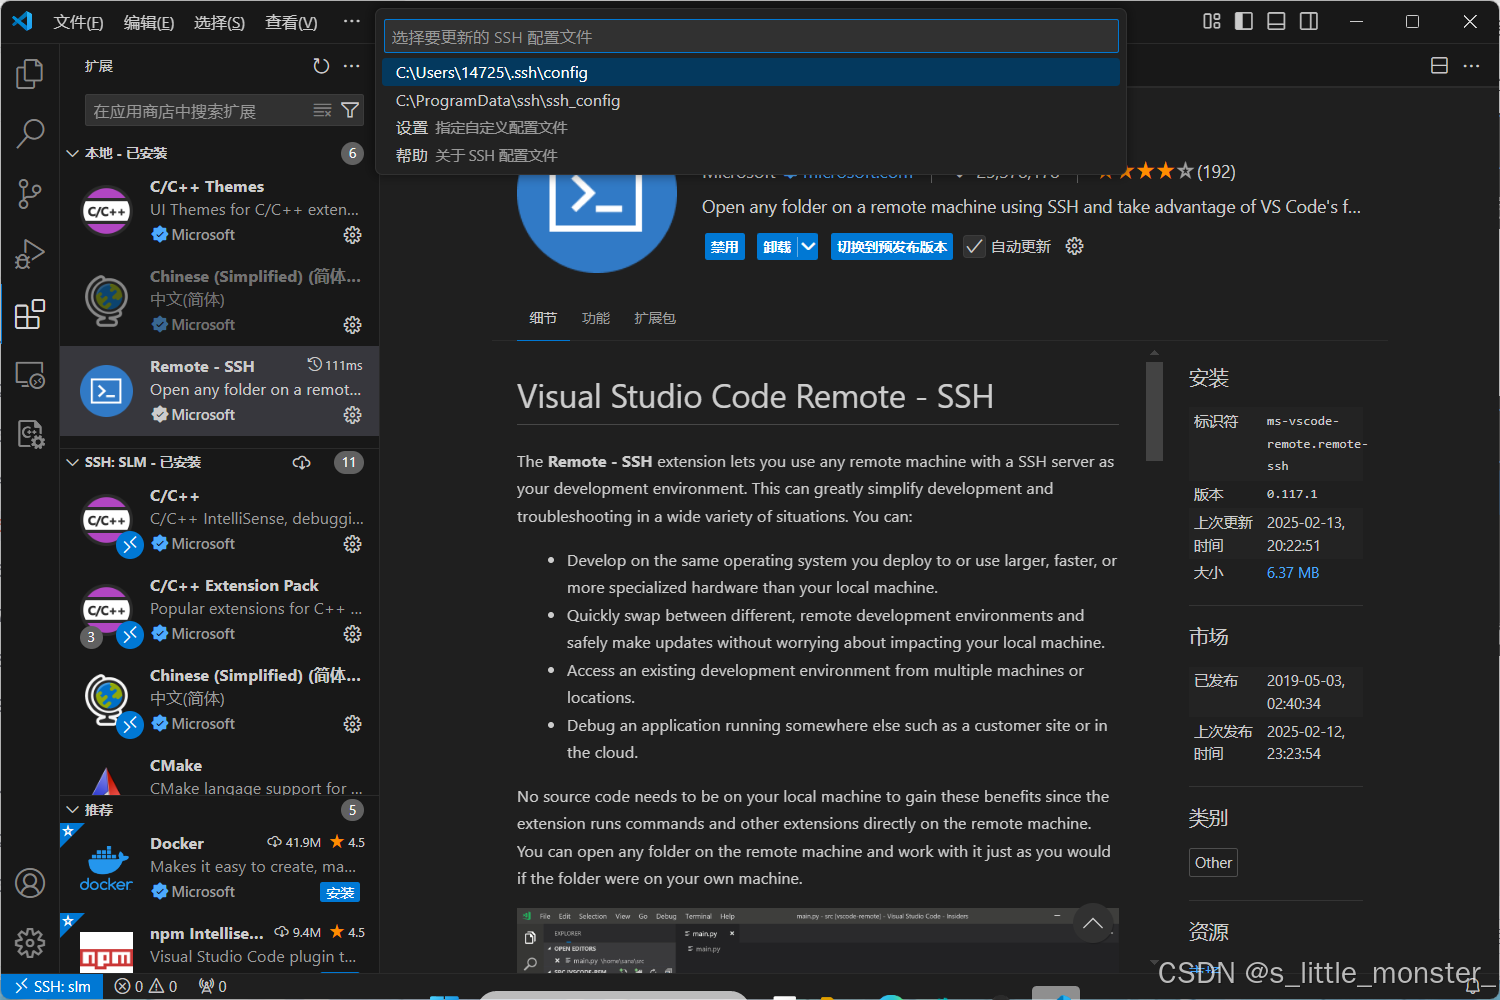Open the menu bar overflow ellipsis

(x=351, y=22)
